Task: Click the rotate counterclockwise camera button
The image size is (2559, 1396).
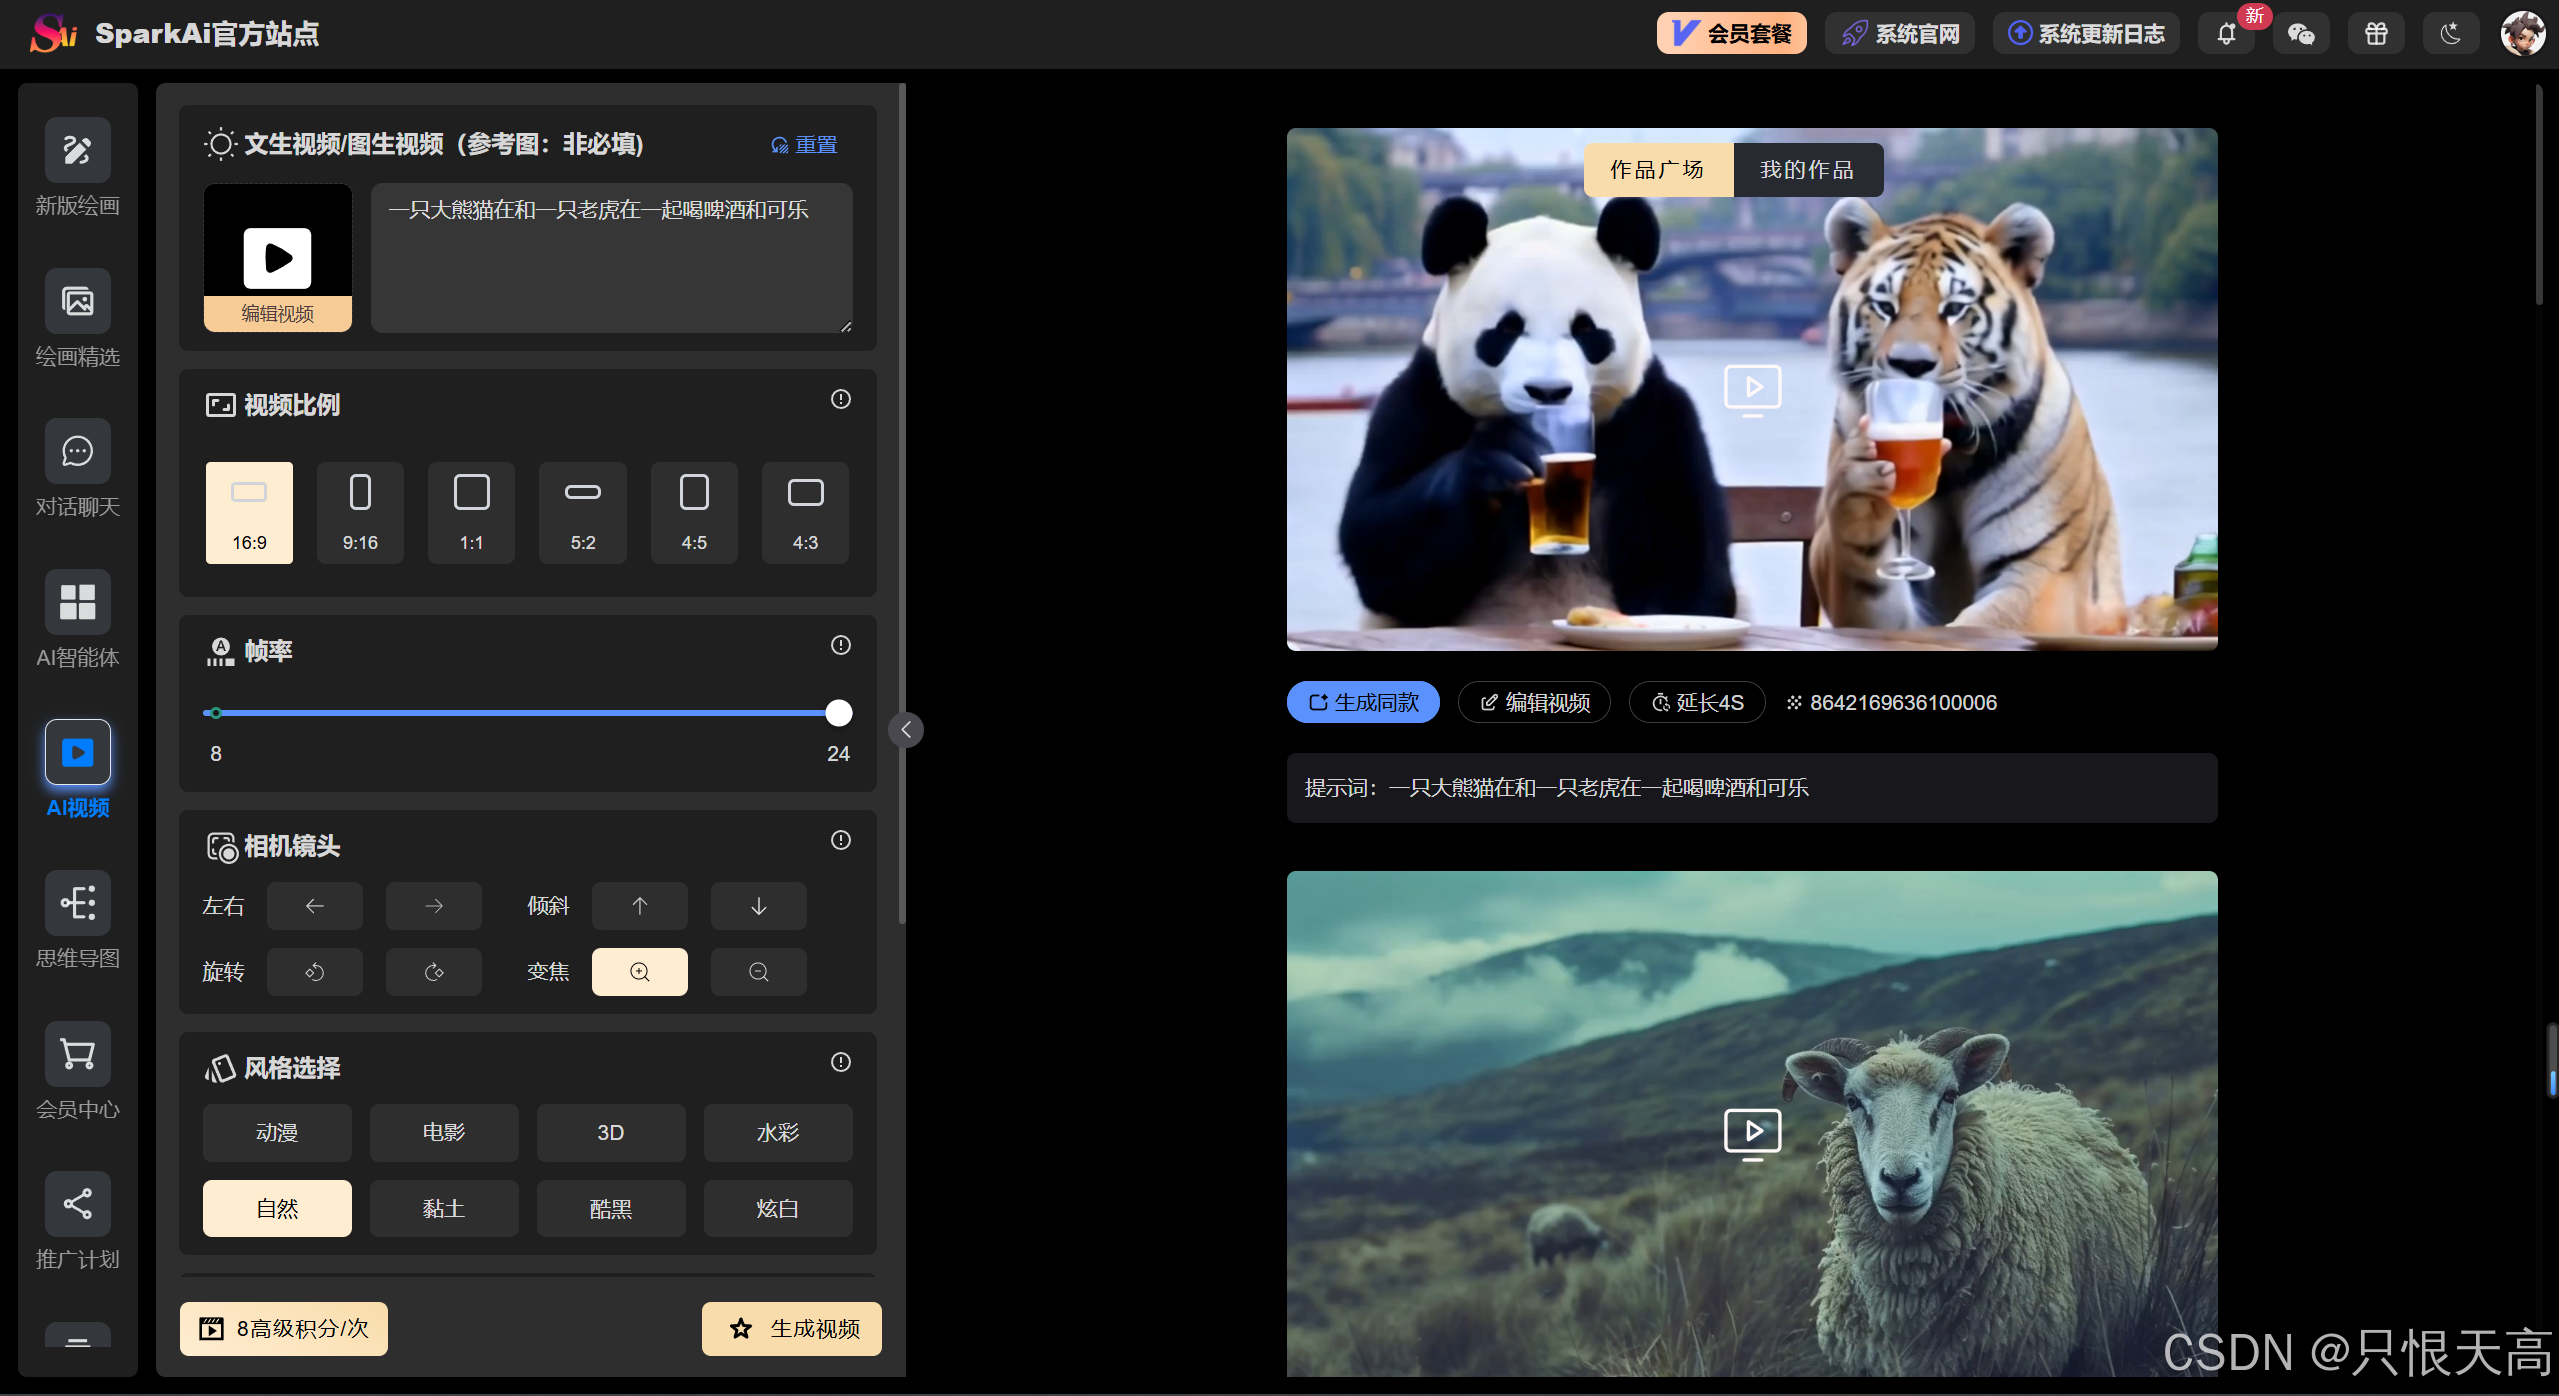Action: (314, 972)
